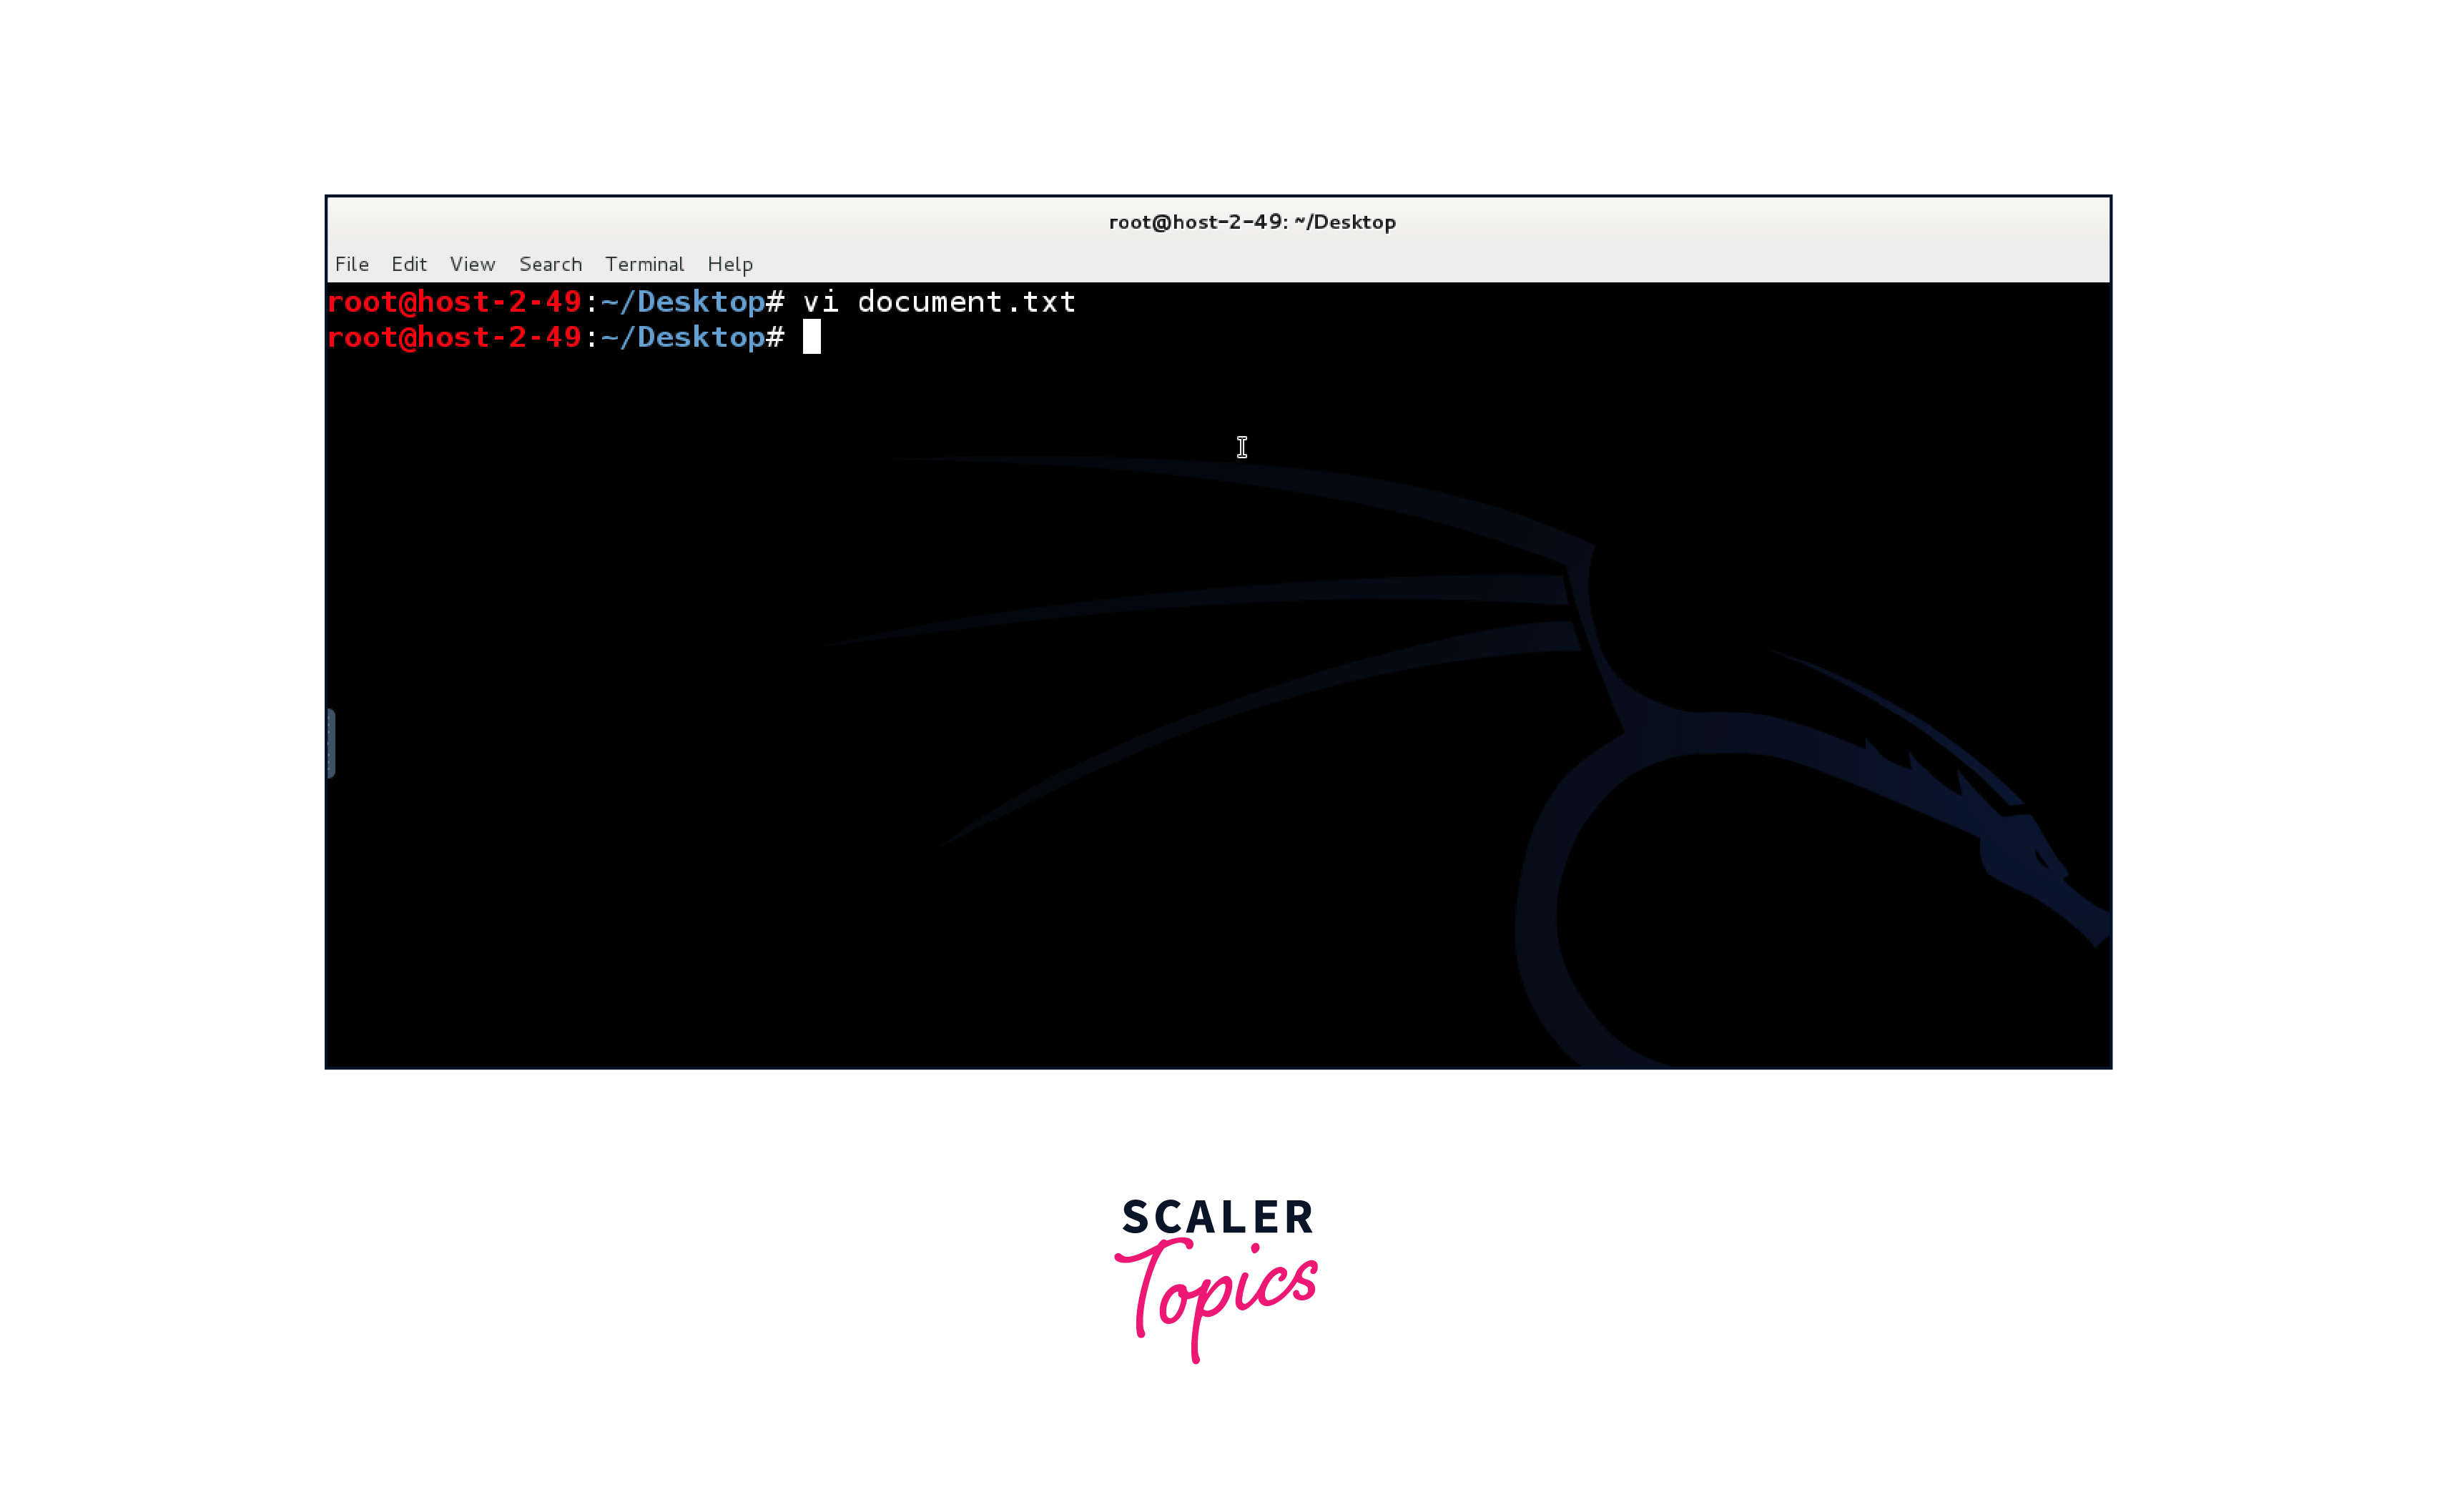Image resolution: width=2437 pixels, height=1512 pixels.
Task: Click the 'vi' command text
Action: pos(820,302)
